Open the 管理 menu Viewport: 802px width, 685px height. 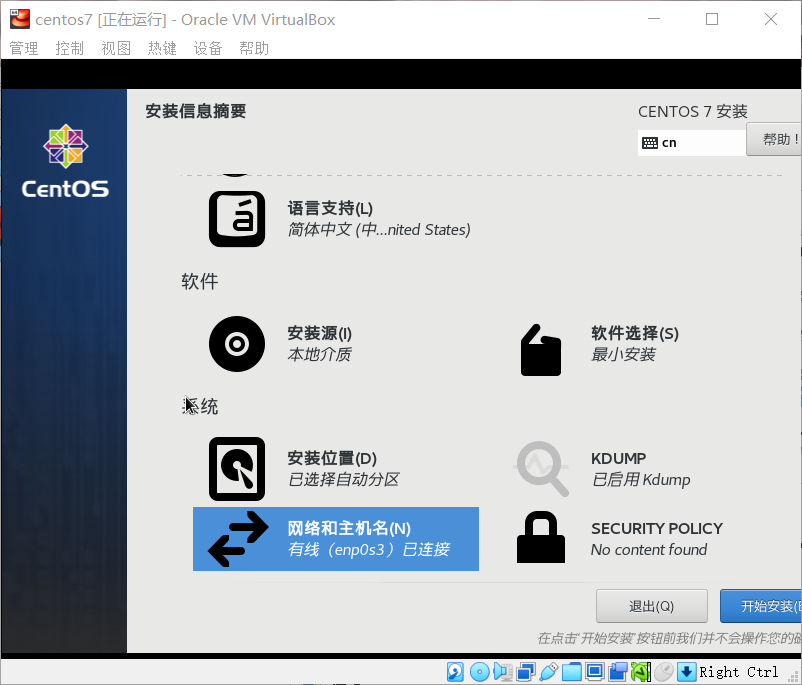coord(24,48)
